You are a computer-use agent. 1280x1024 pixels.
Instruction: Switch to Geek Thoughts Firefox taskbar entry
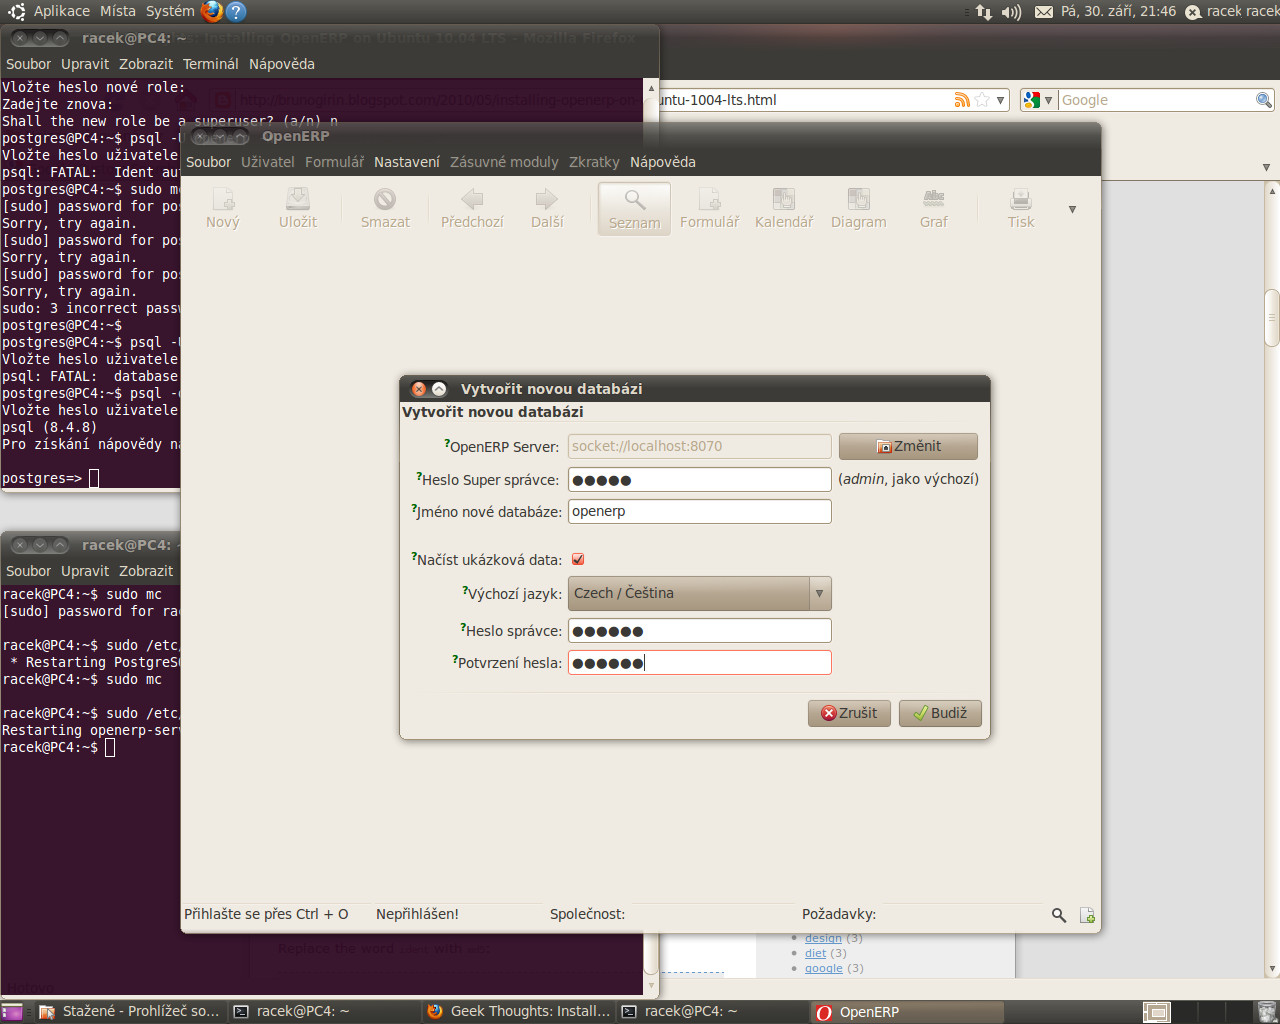click(520, 1012)
